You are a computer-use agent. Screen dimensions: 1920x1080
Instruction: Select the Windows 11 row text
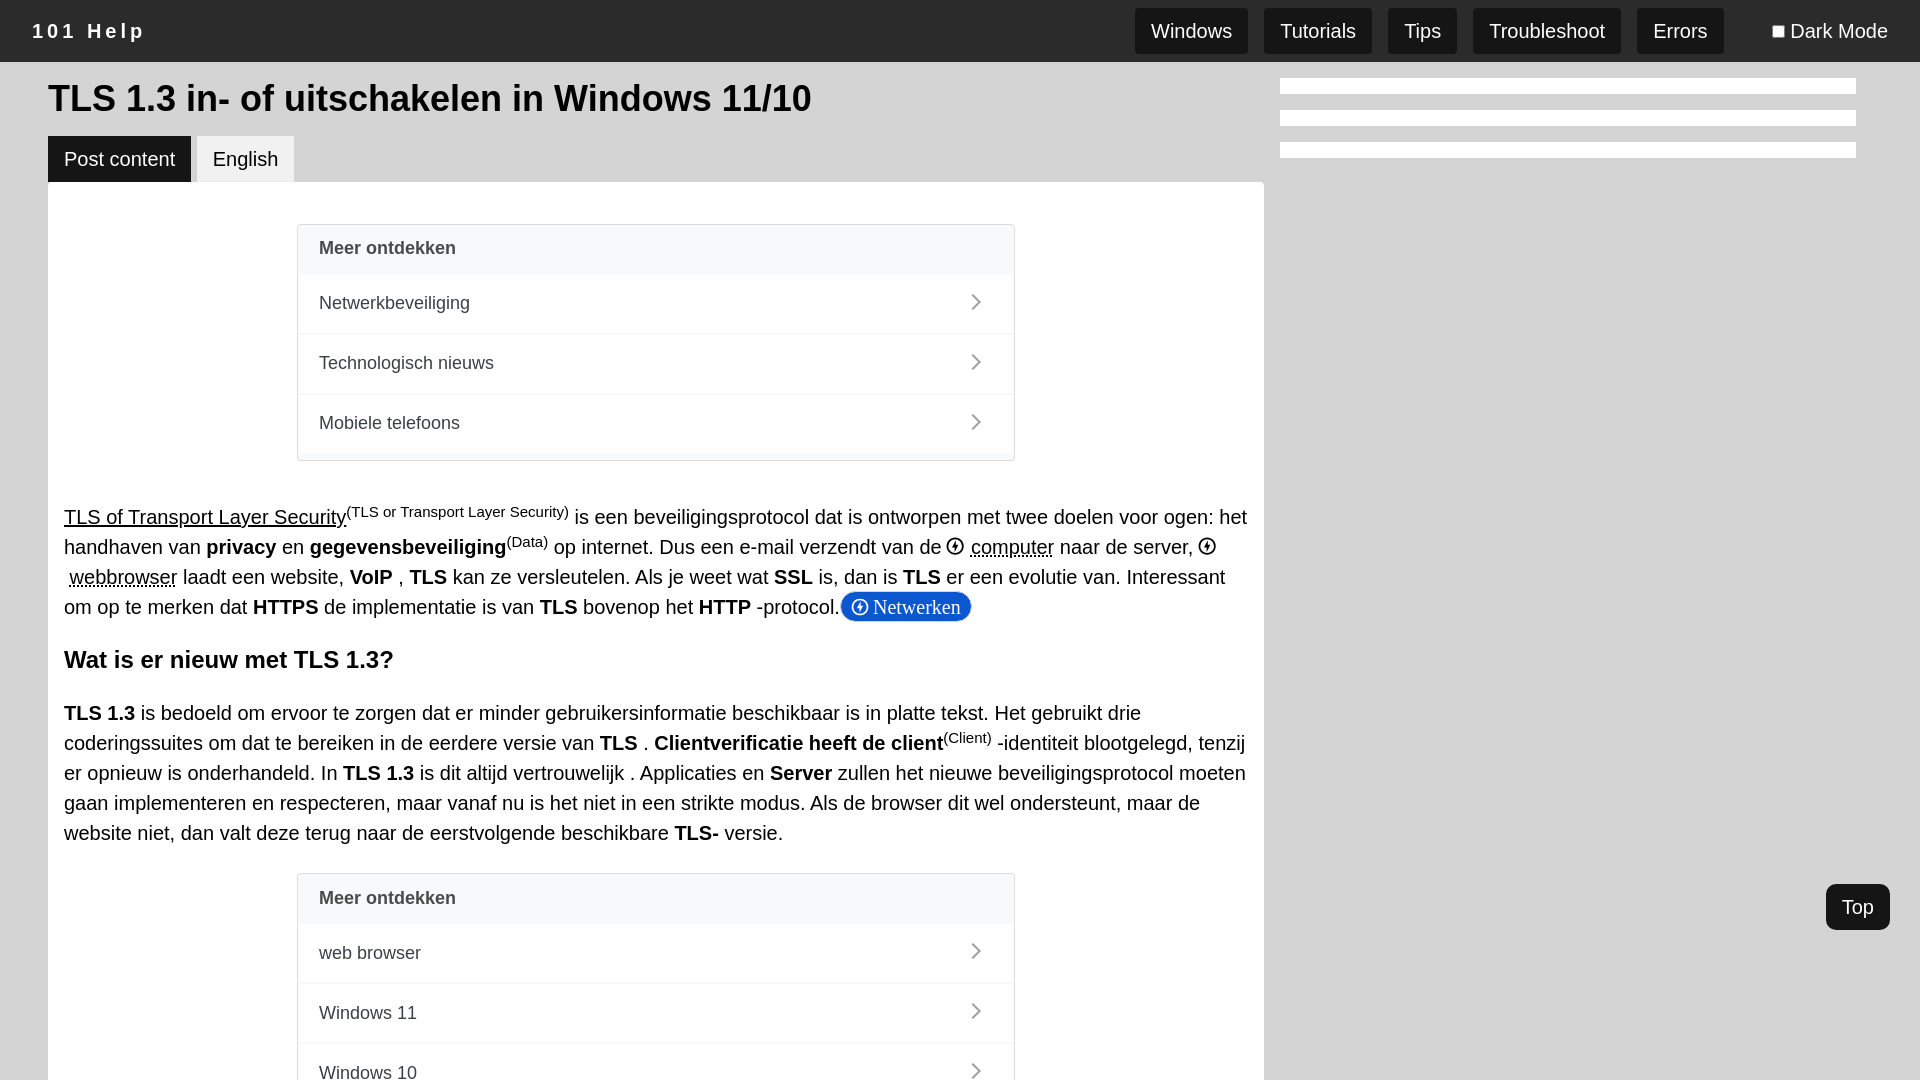[x=368, y=1013]
